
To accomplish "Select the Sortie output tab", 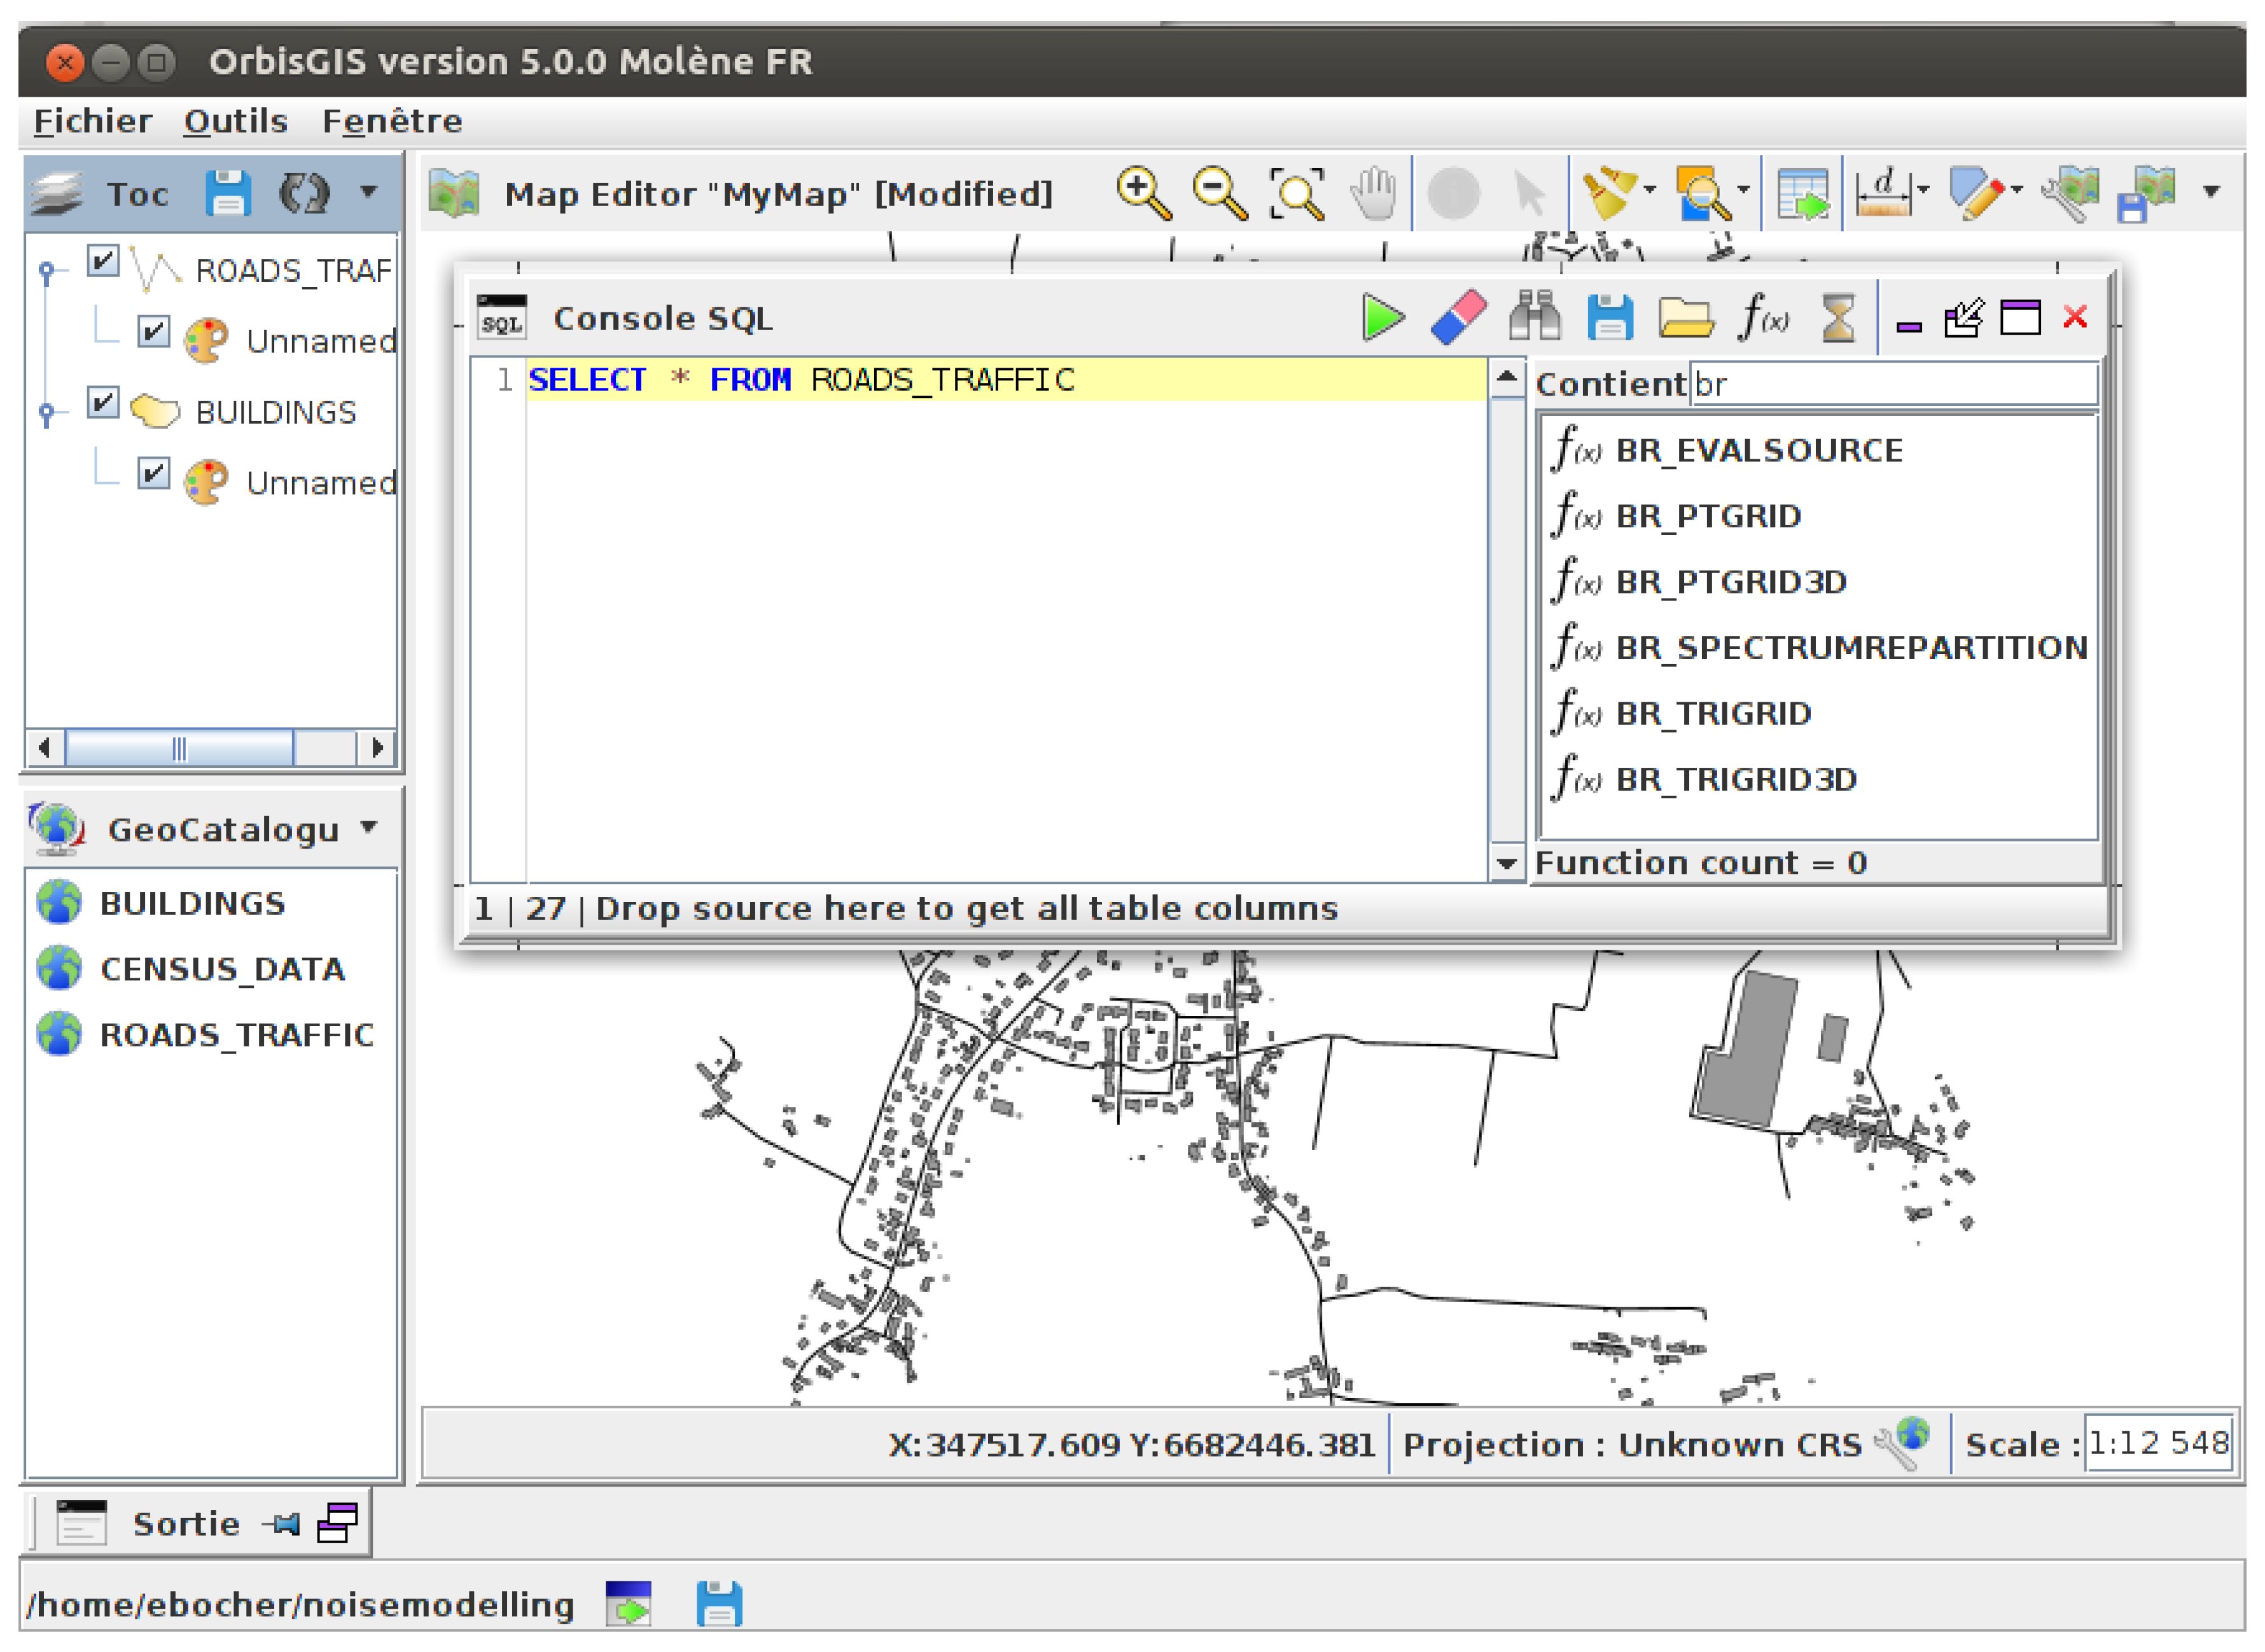I will point(186,1523).
